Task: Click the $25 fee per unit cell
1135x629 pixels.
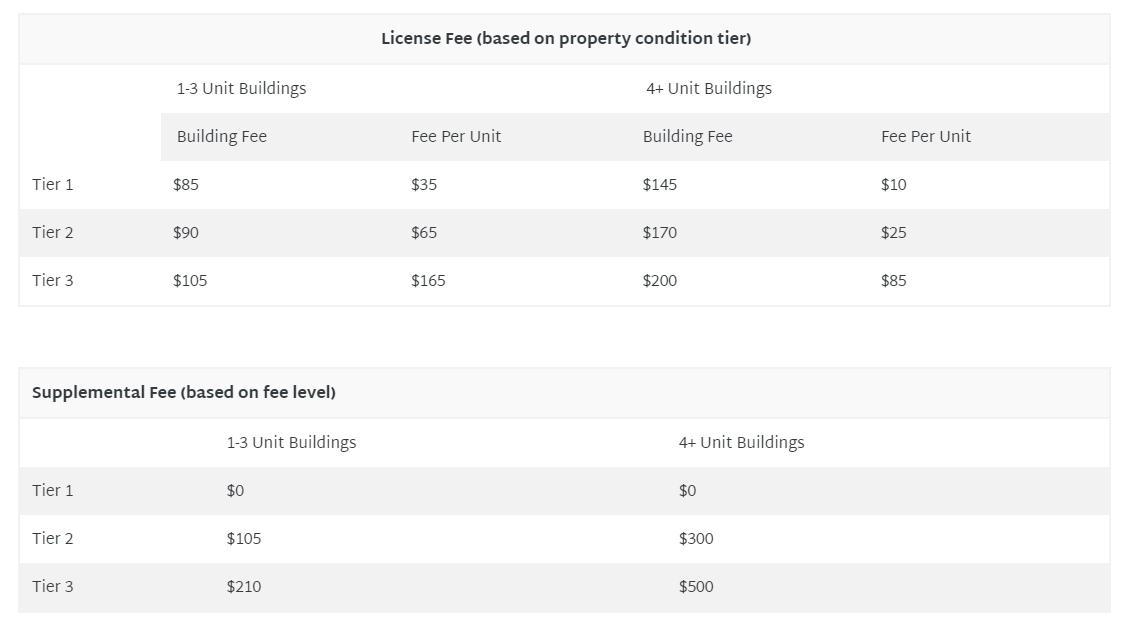Action: click(x=894, y=233)
